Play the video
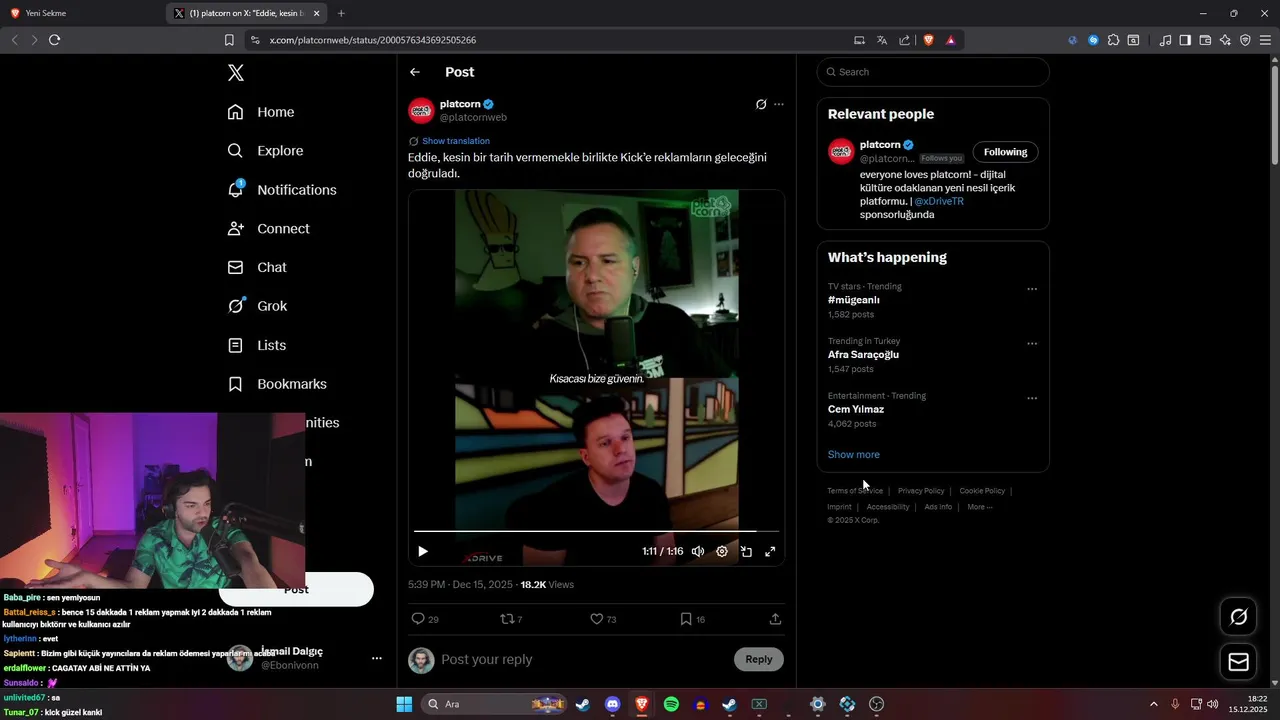This screenshot has height=720, width=1280. (423, 551)
